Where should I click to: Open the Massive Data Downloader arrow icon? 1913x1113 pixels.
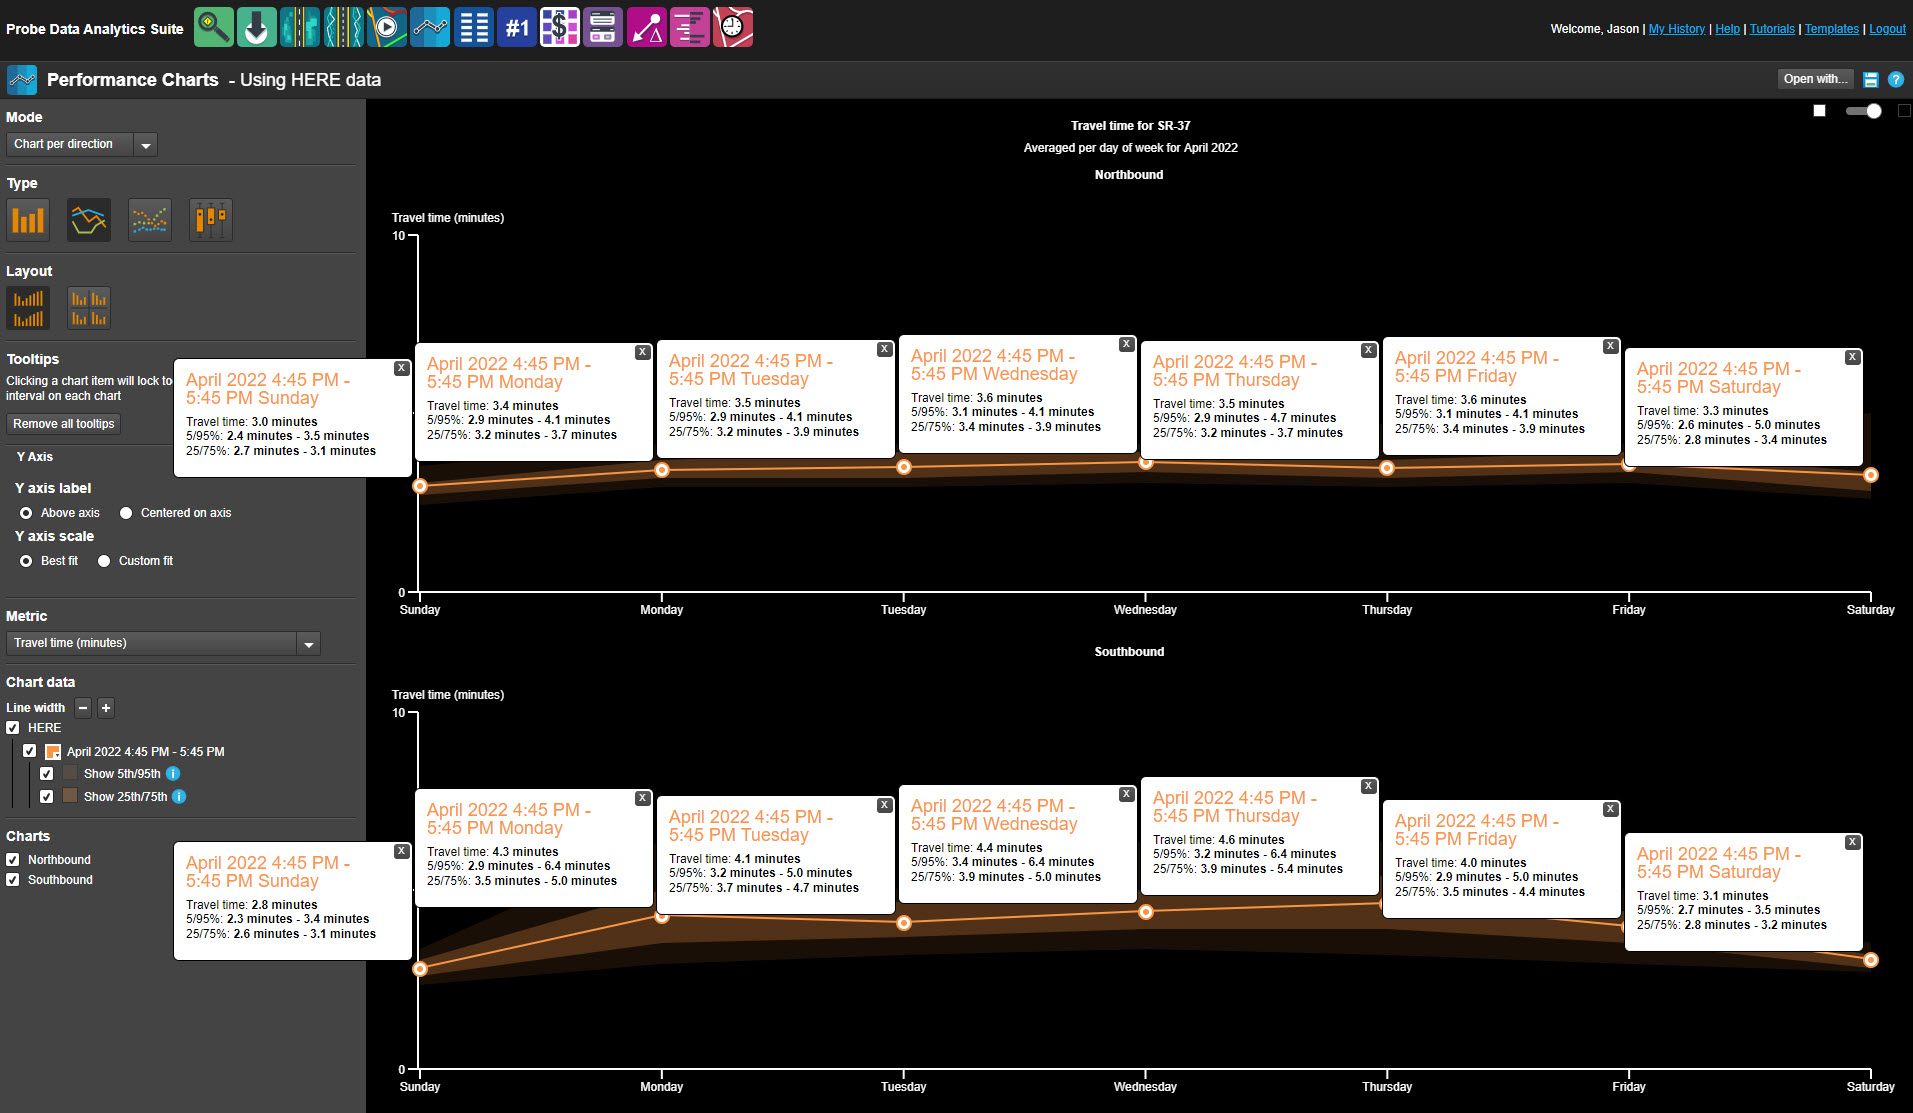tap(257, 27)
